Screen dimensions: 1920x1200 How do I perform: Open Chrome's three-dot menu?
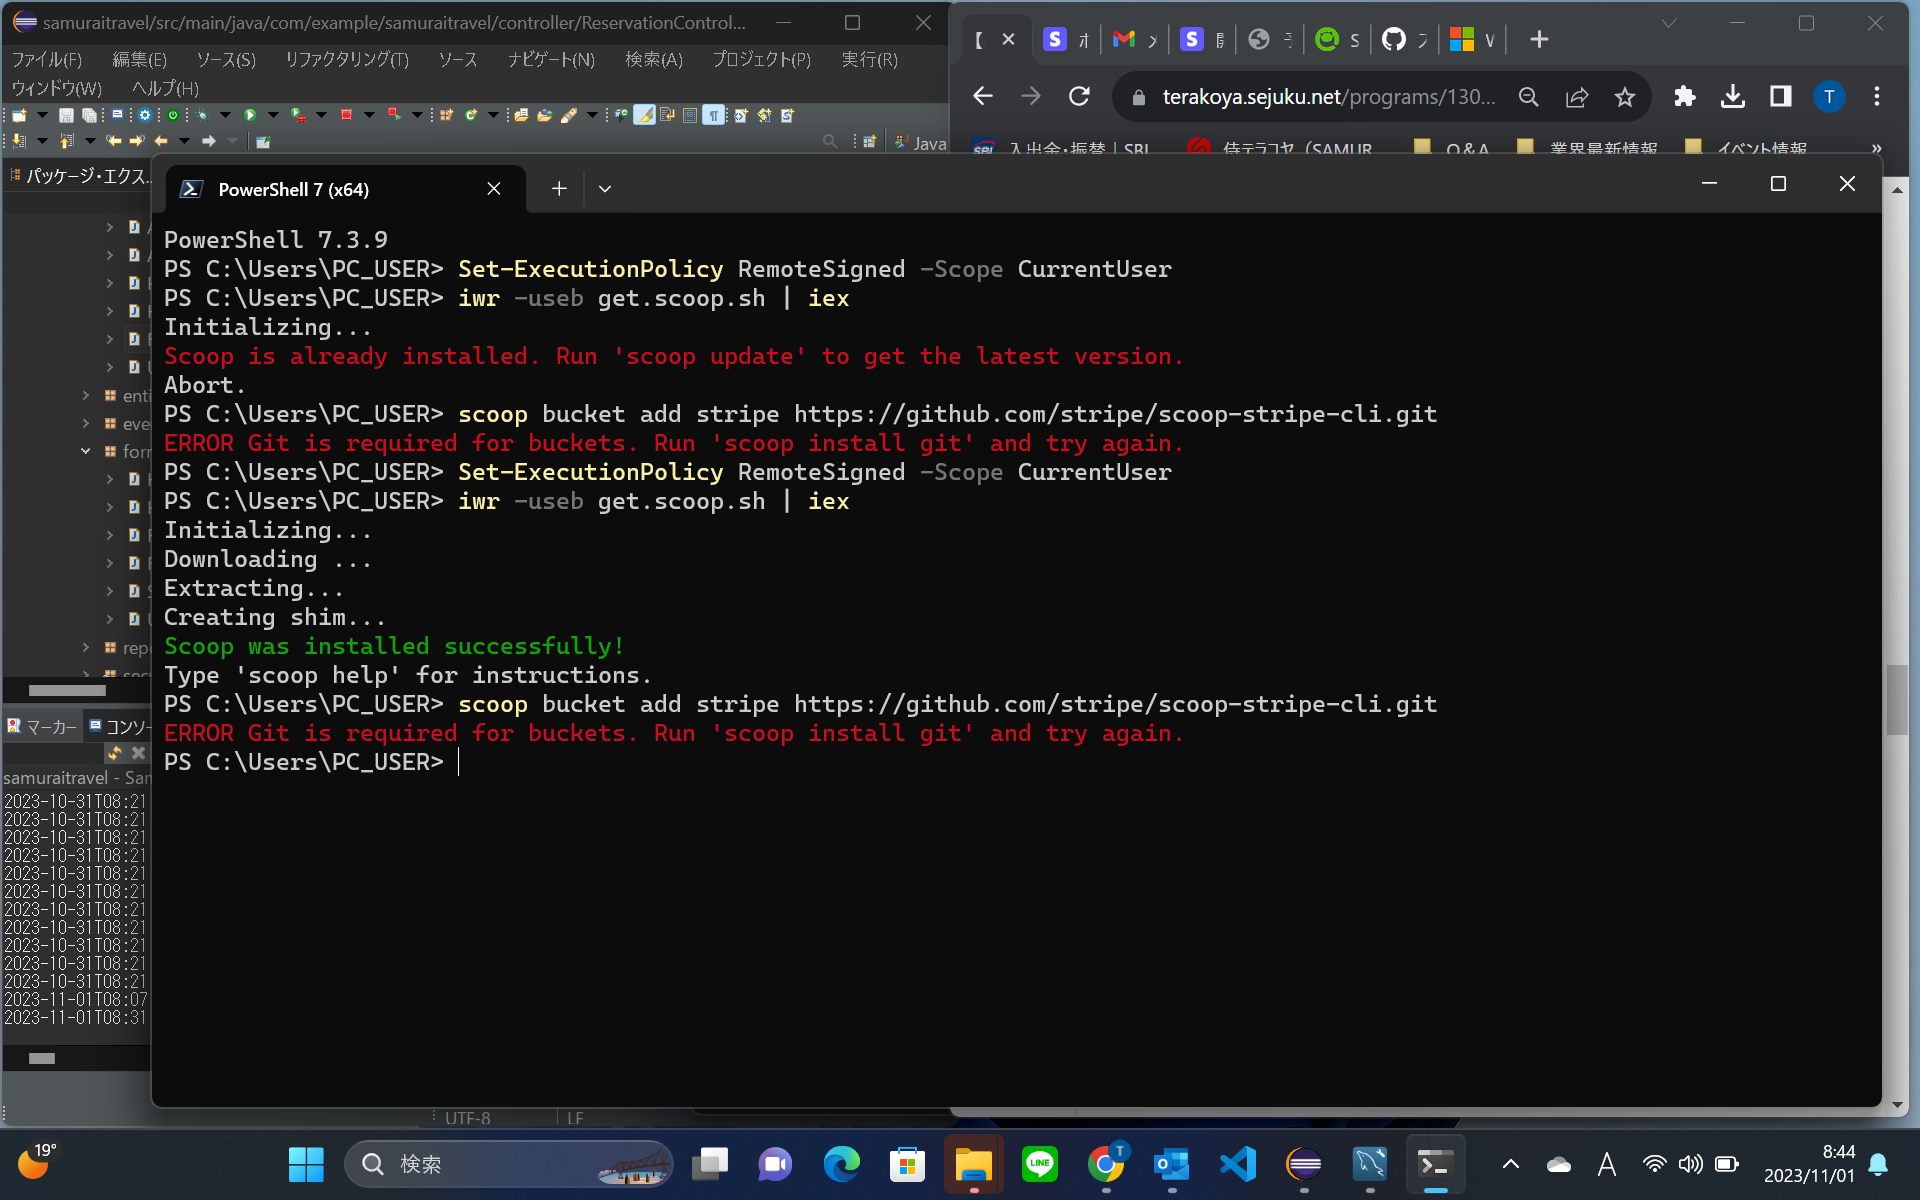(x=1877, y=96)
